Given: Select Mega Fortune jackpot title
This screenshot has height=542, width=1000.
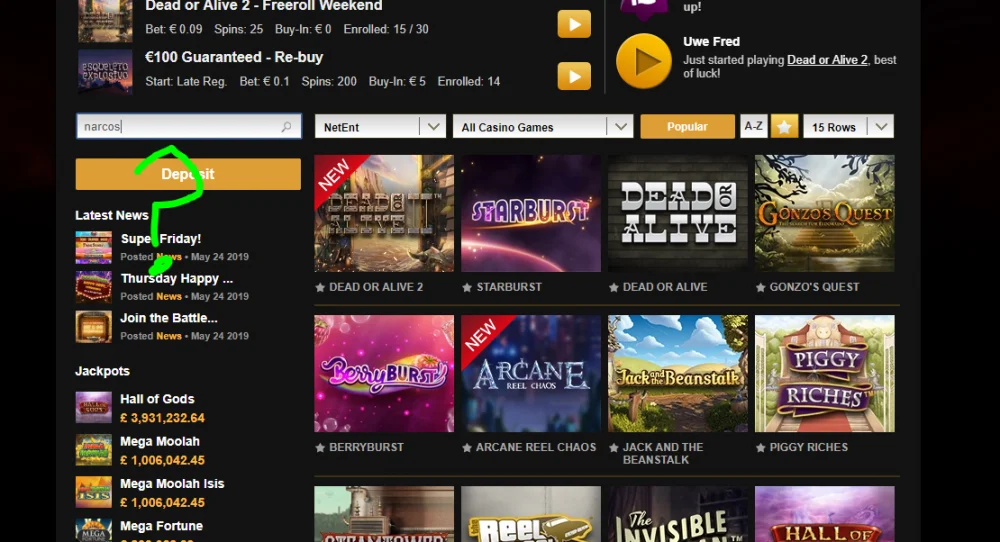Looking at the screenshot, I should (x=161, y=526).
